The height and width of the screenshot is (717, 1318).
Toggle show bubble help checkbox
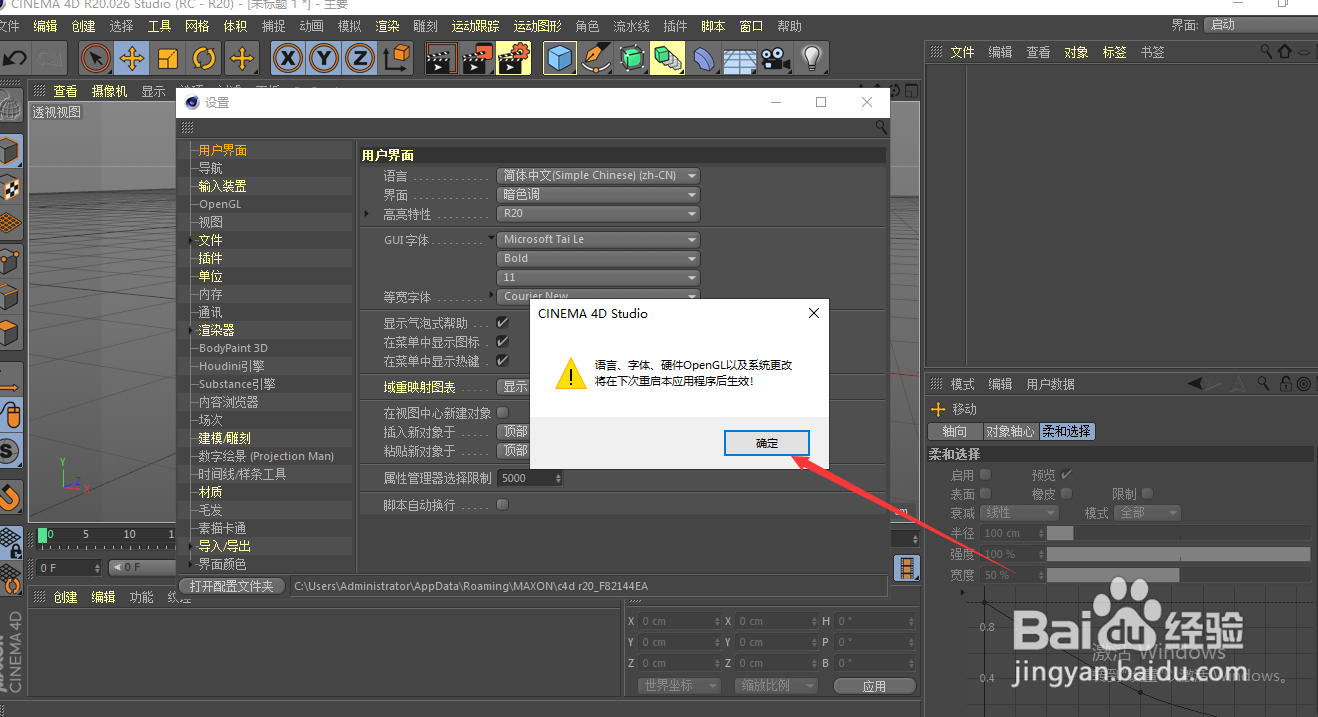[x=503, y=323]
